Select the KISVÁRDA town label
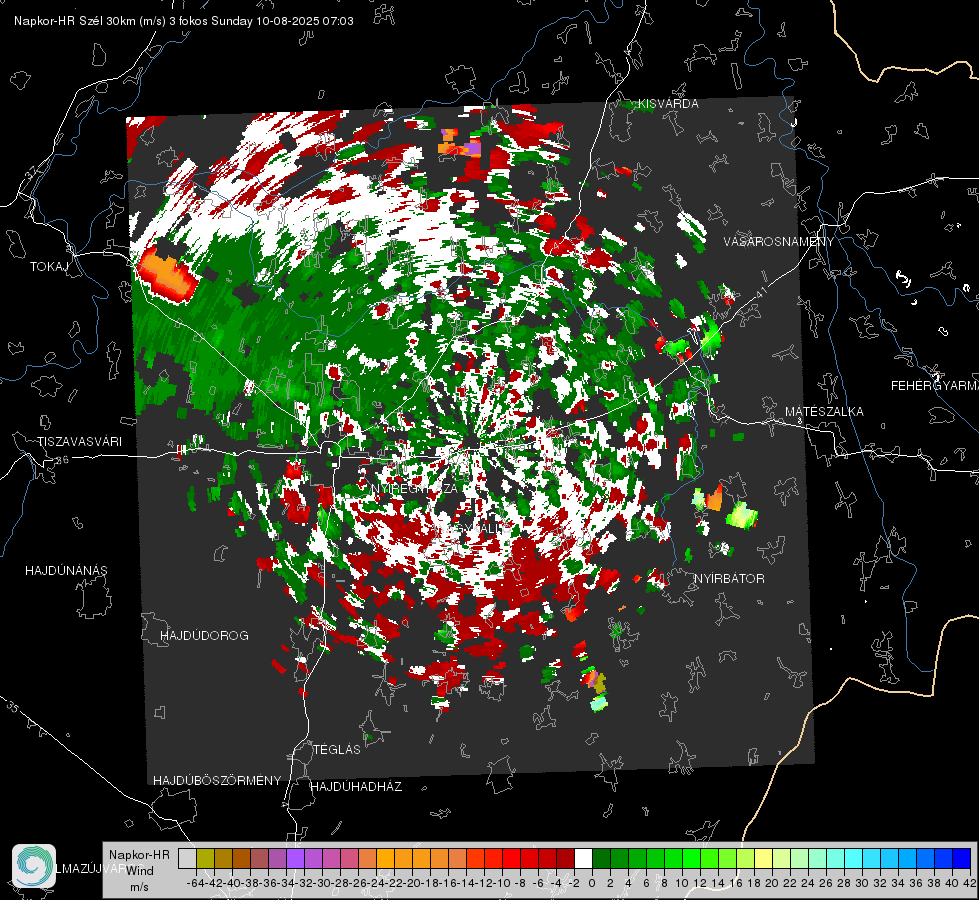The height and width of the screenshot is (900, 979). pyautogui.click(x=668, y=104)
